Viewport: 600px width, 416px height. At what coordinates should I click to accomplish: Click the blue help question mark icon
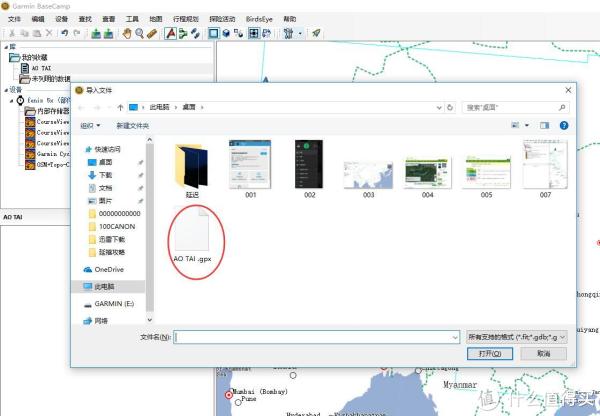point(564,125)
